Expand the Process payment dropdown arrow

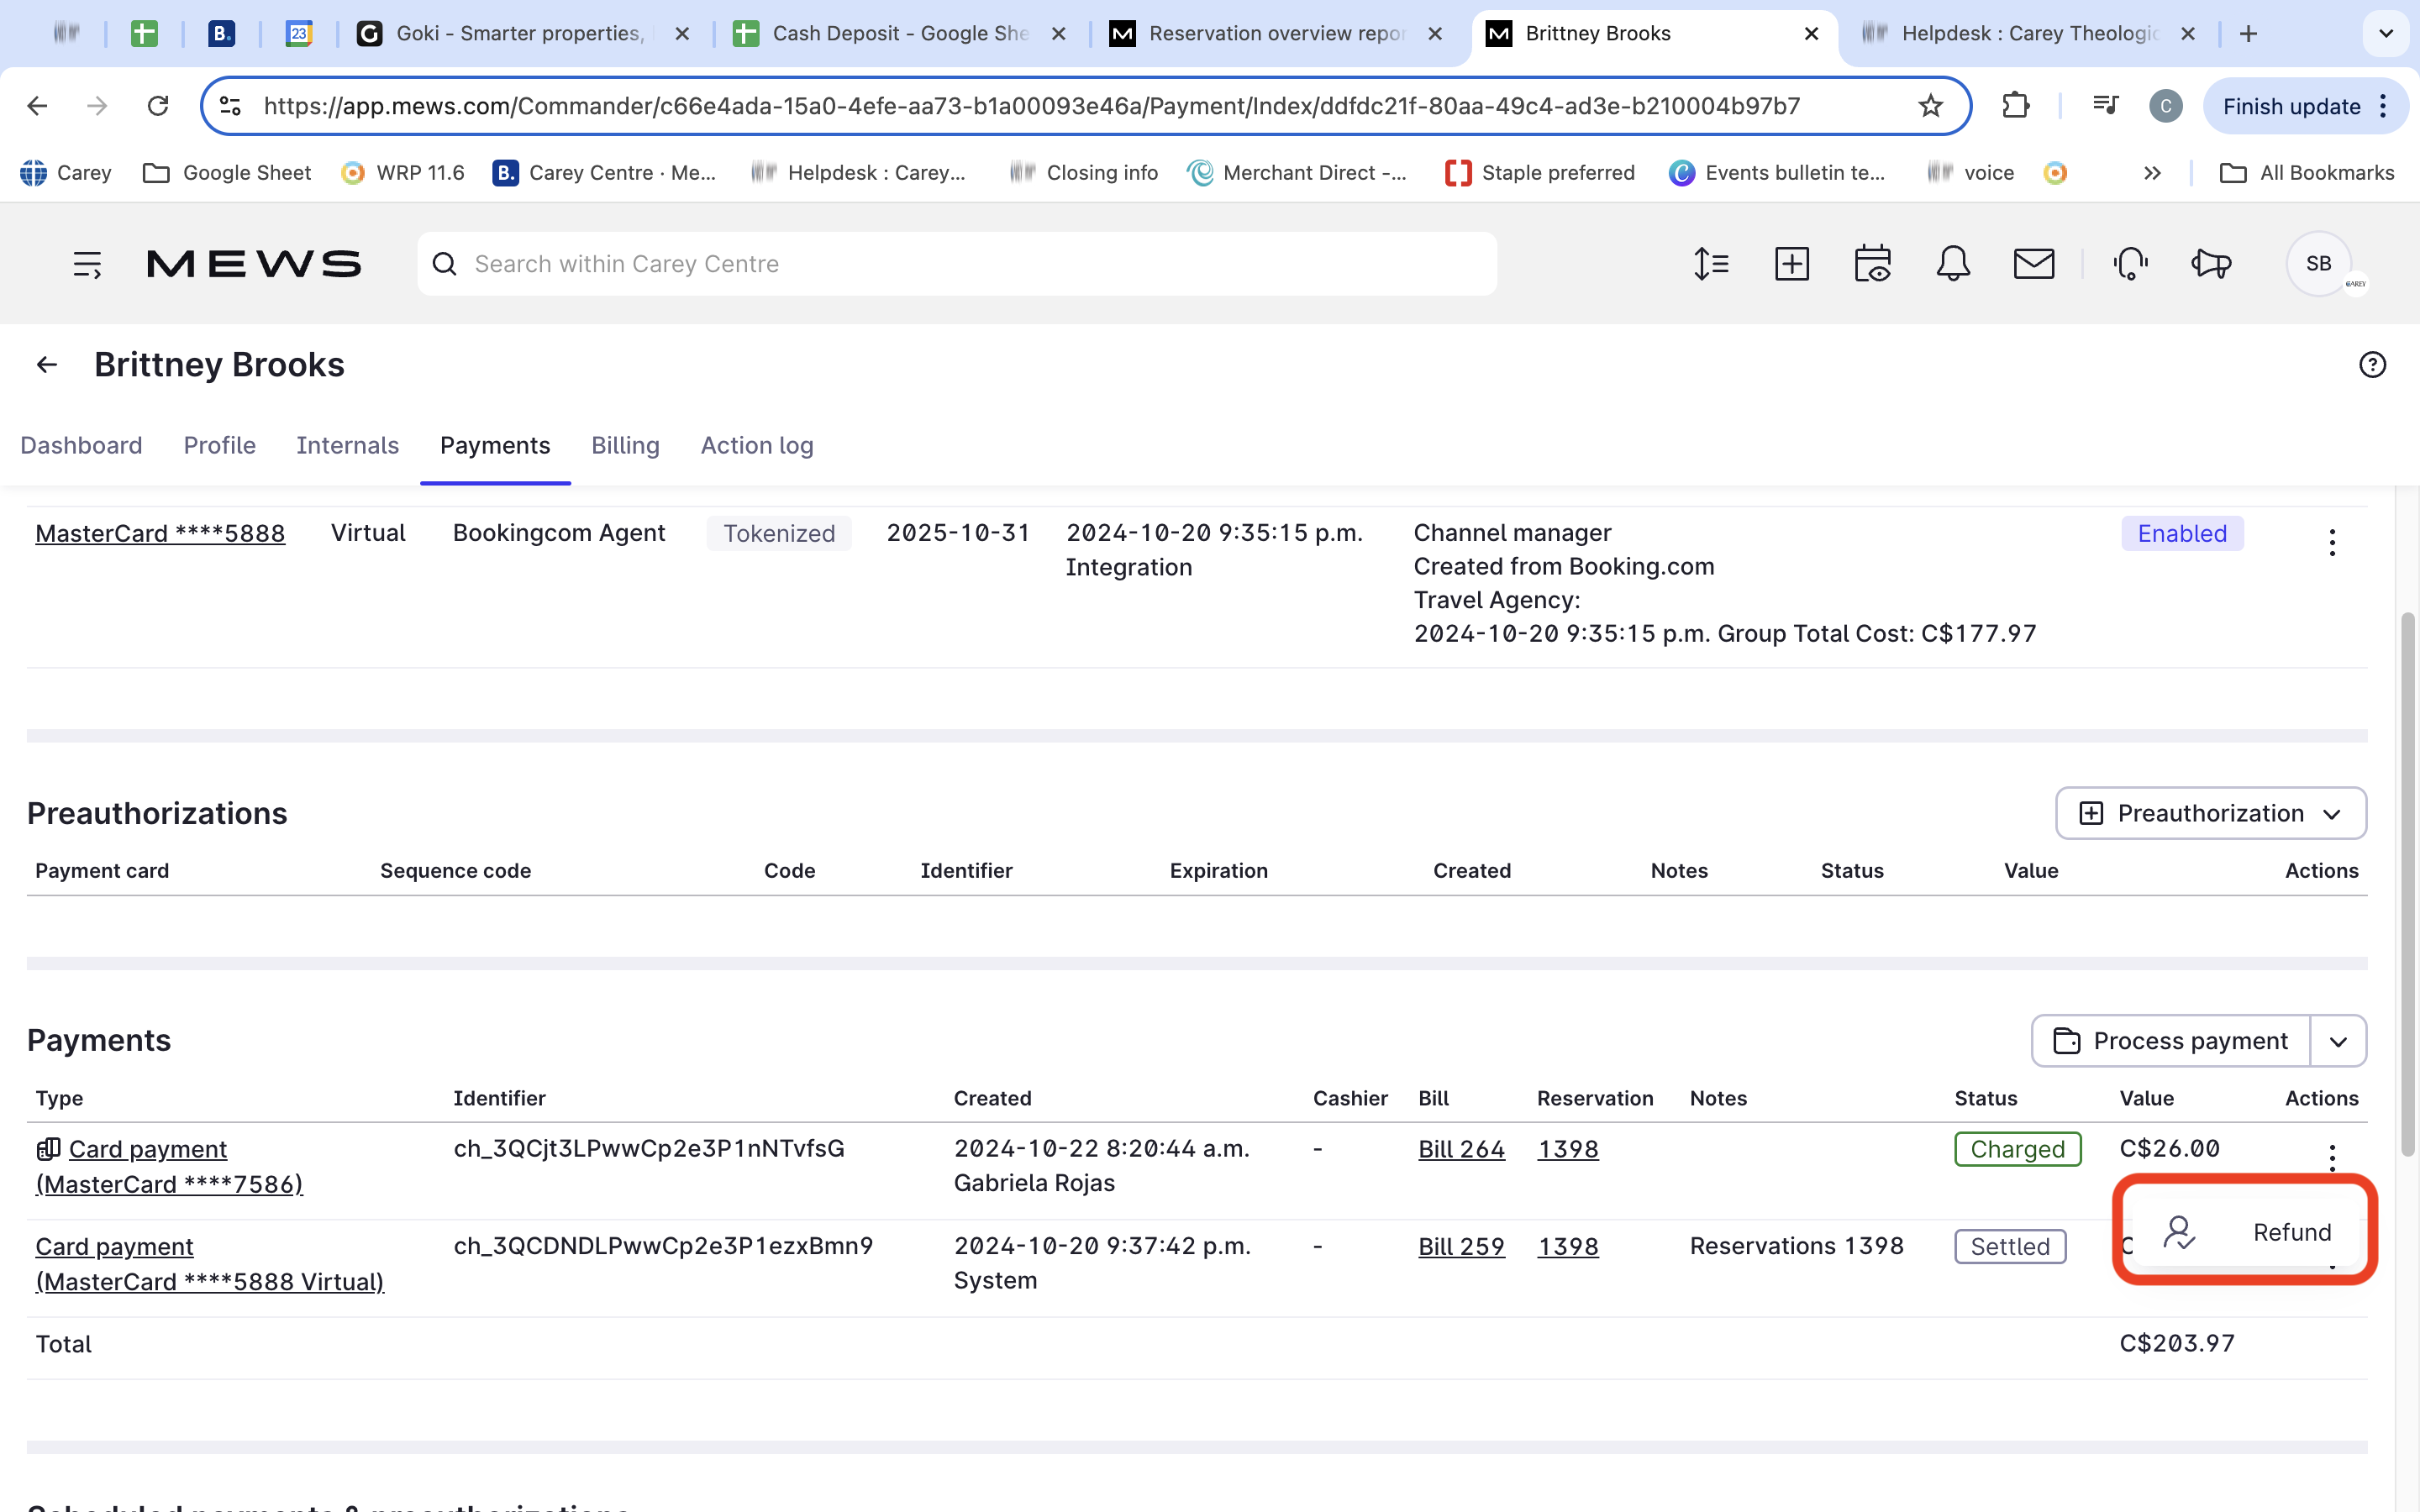(2338, 1041)
